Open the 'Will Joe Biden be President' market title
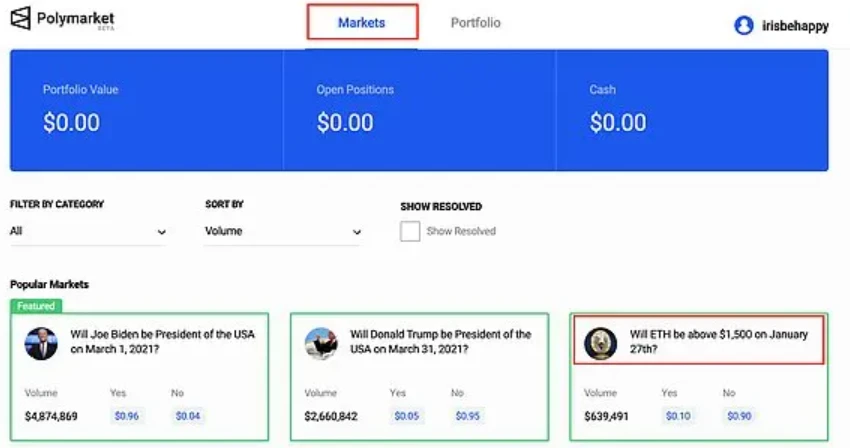Viewport: 850px width, 448px height. point(162,342)
